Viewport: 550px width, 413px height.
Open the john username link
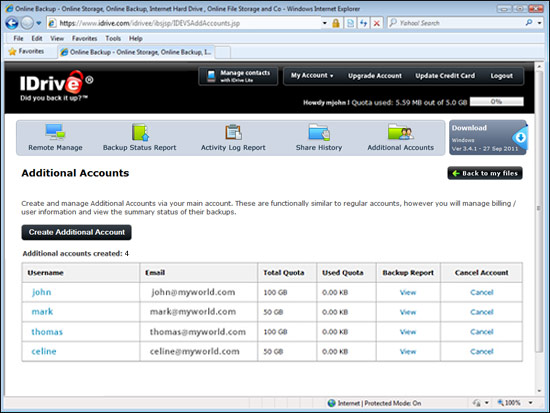[x=41, y=292]
